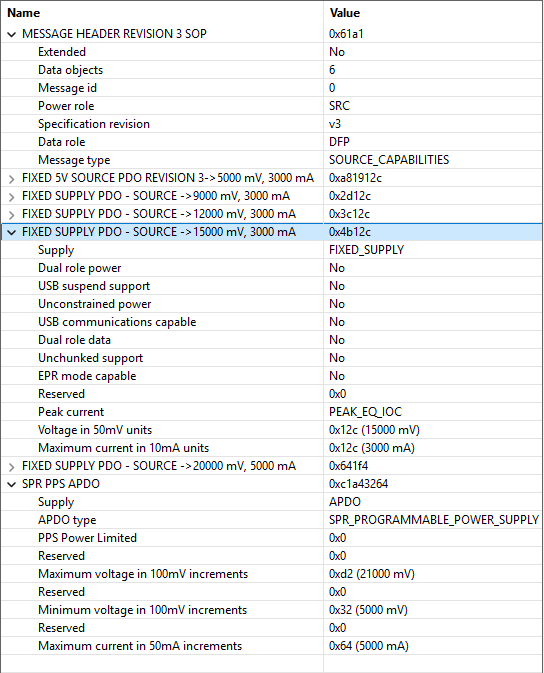Expand the FIXED 5V SOURCE PDO 5000 mV node
The width and height of the screenshot is (544, 673).
coord(12,179)
